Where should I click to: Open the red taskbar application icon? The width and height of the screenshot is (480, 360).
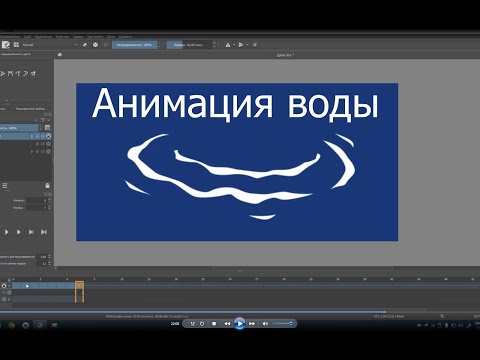54,325
